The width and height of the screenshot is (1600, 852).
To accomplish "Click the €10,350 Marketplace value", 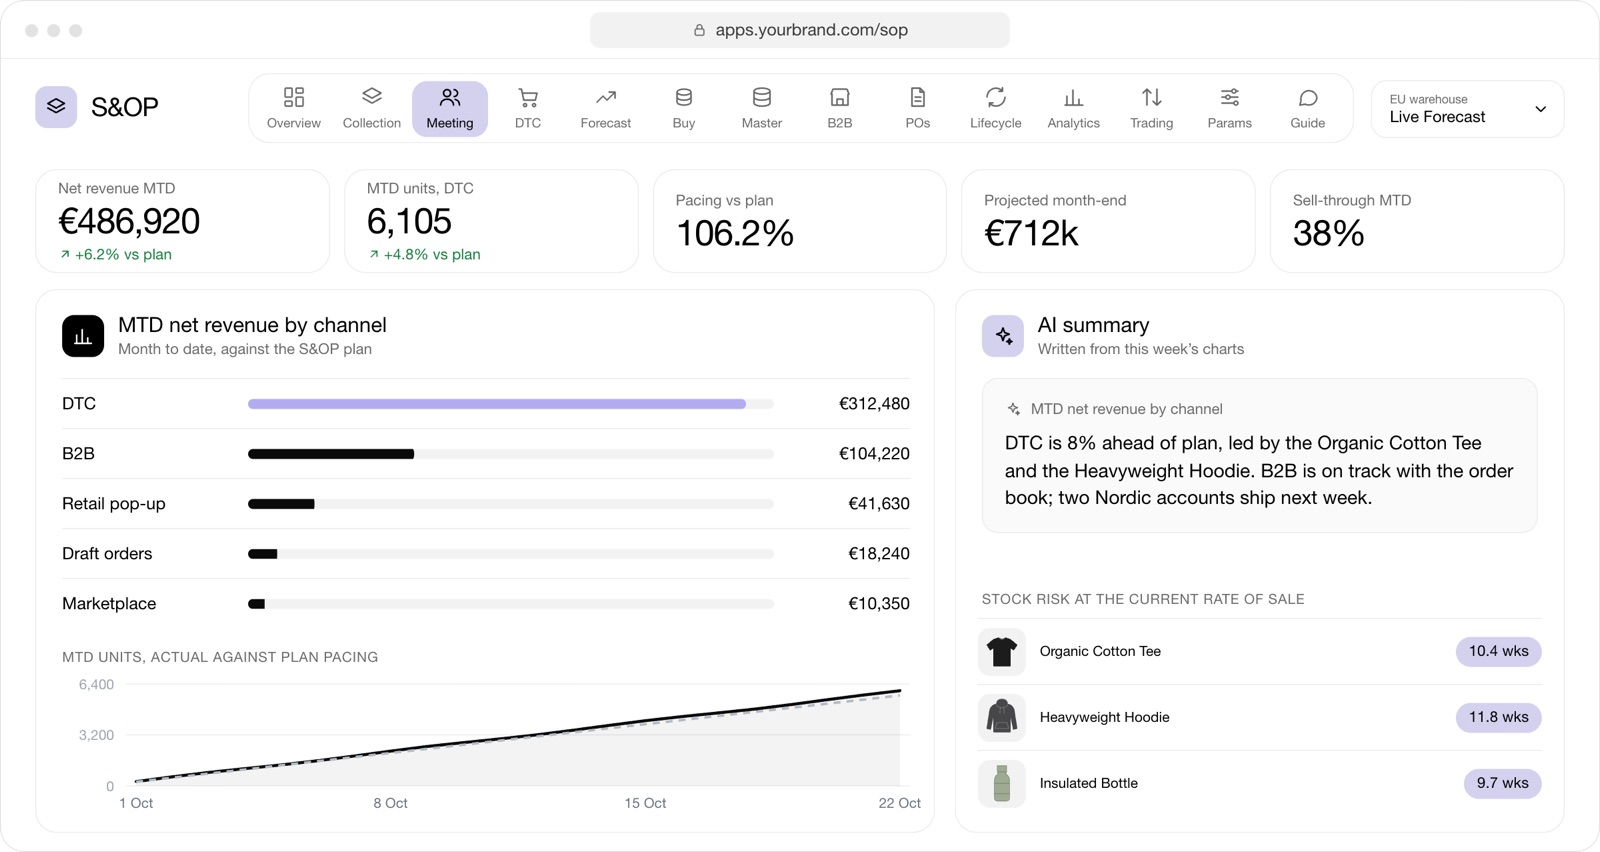I will pyautogui.click(x=879, y=604).
